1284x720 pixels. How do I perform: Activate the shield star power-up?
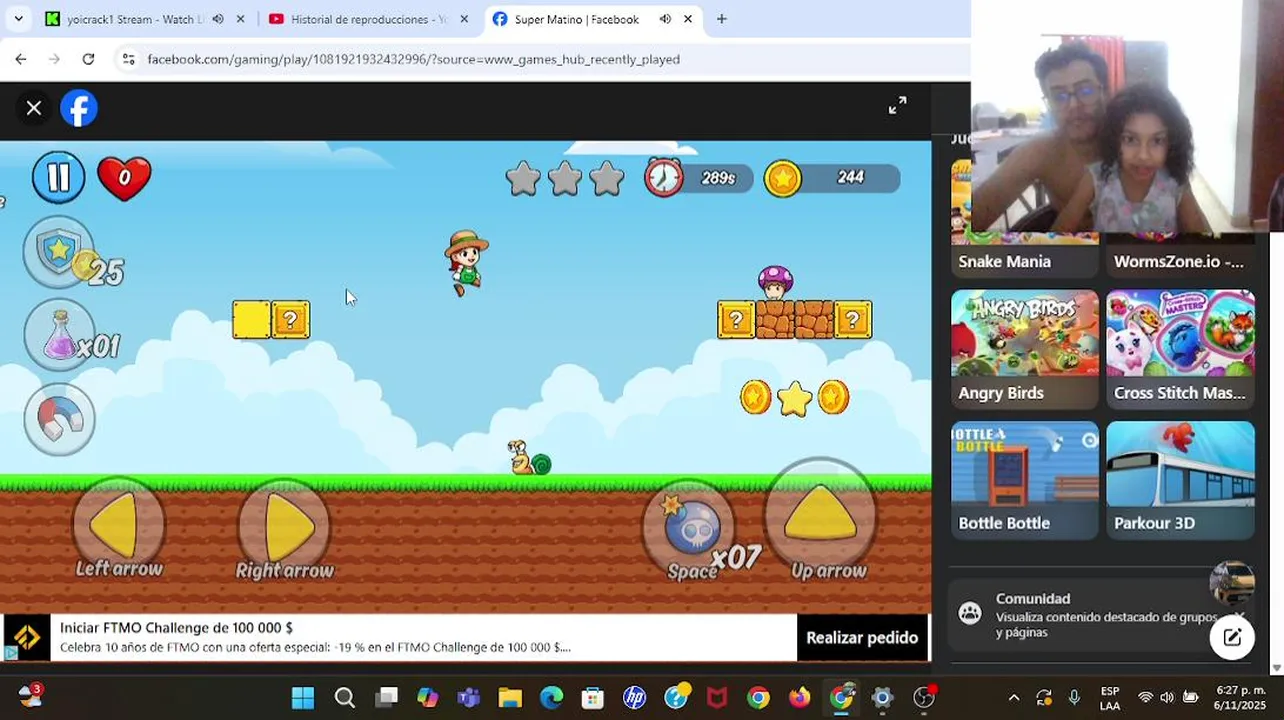coord(59,251)
